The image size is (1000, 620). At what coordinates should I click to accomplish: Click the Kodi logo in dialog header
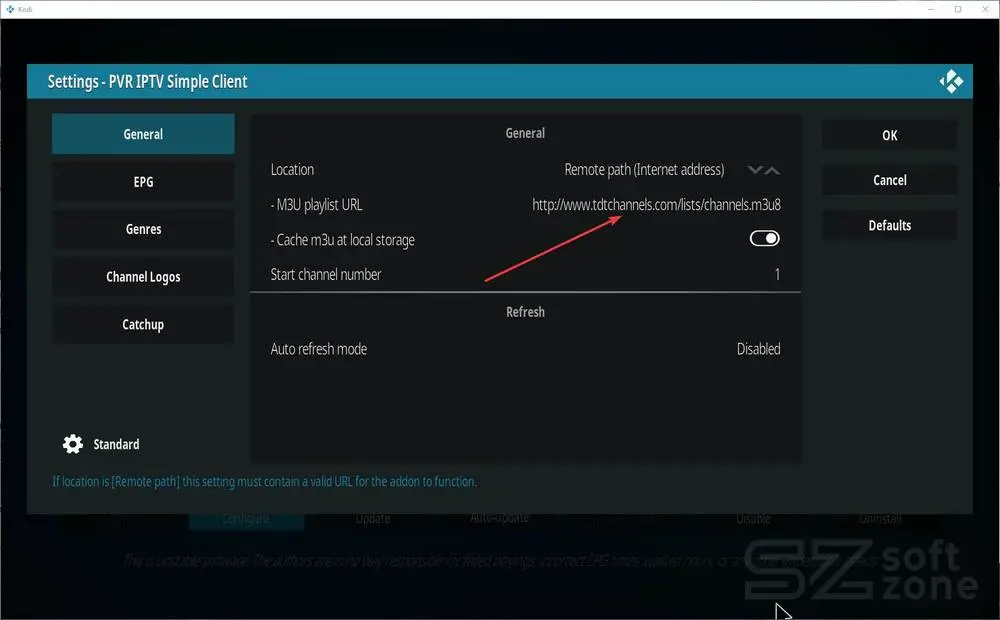click(x=951, y=82)
